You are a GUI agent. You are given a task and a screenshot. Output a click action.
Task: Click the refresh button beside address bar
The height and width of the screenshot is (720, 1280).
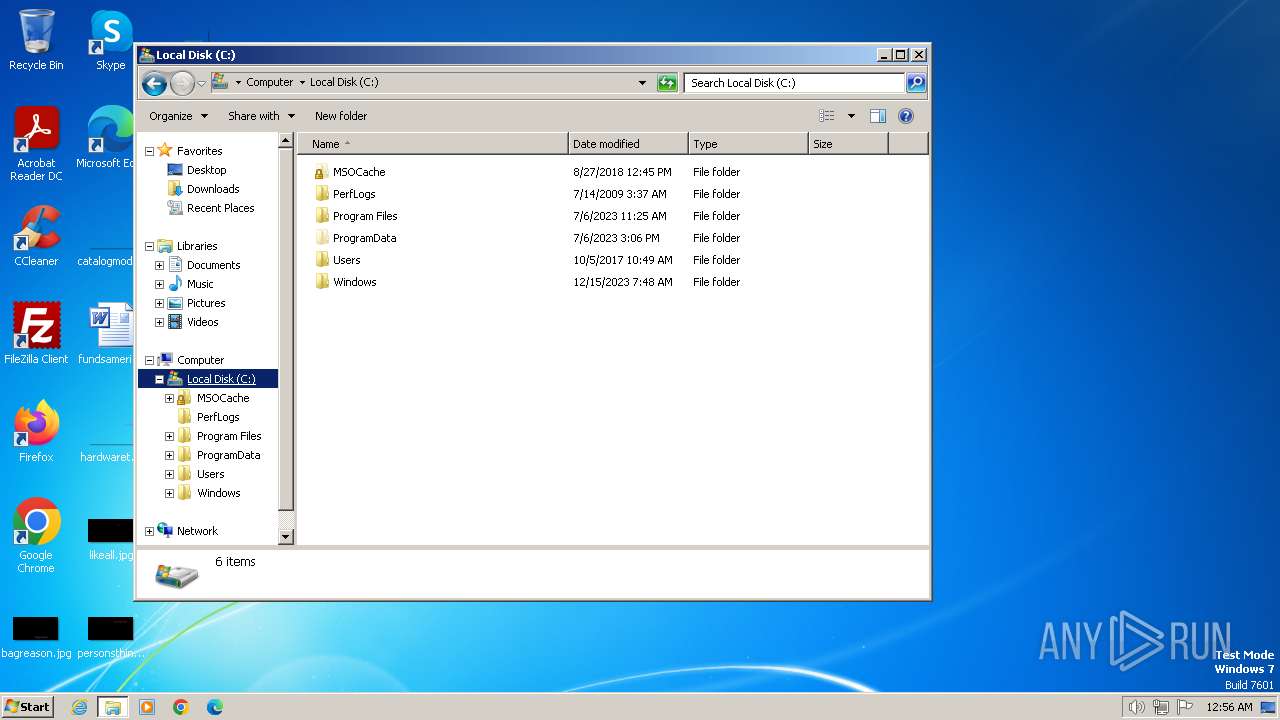(667, 83)
